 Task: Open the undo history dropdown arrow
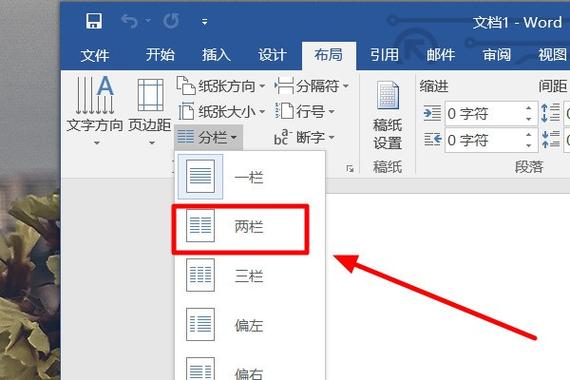click(148, 21)
